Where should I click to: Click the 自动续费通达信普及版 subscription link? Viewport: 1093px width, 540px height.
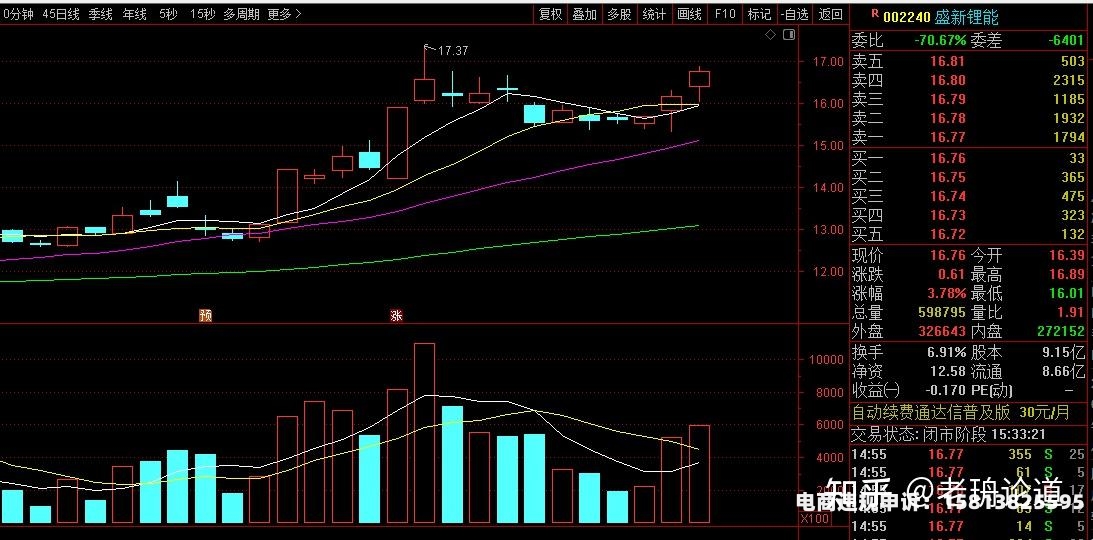pyautogui.click(x=931, y=412)
